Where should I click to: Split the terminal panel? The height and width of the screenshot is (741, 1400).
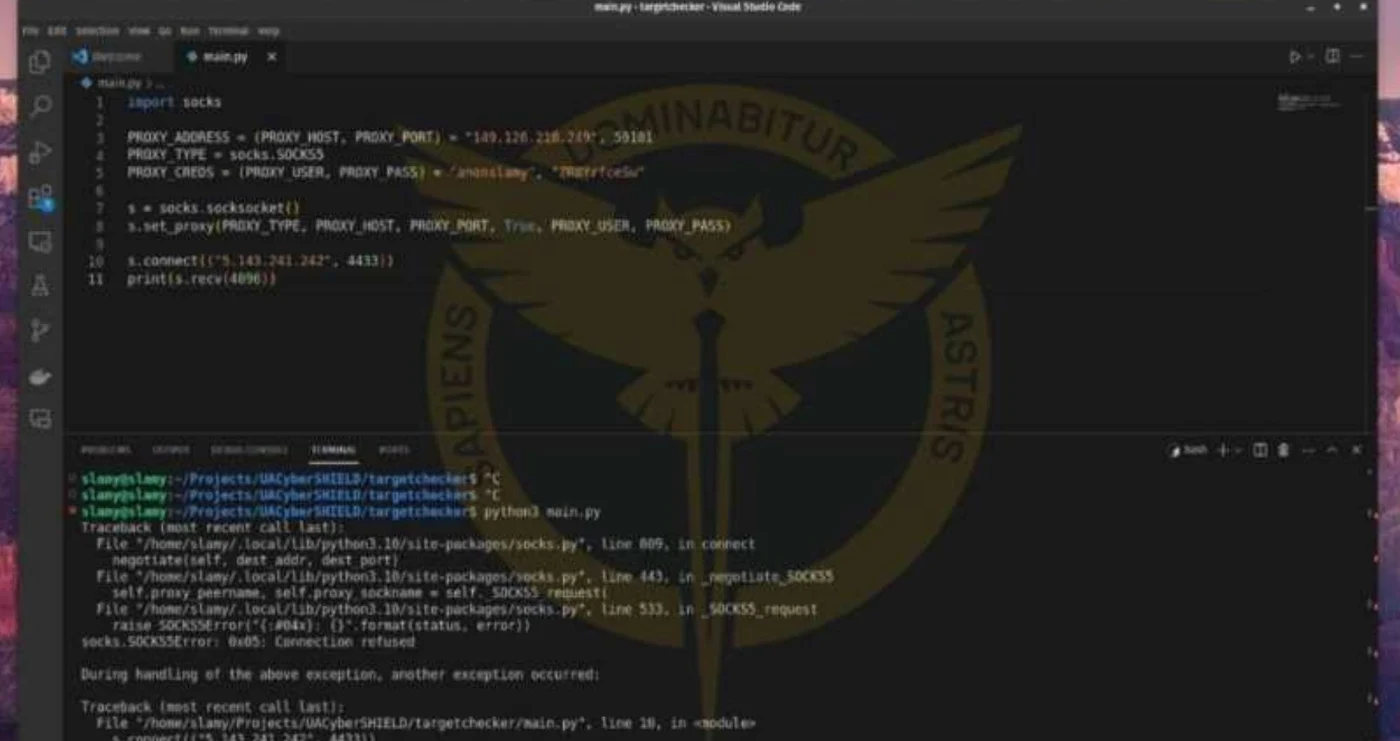coord(1260,451)
